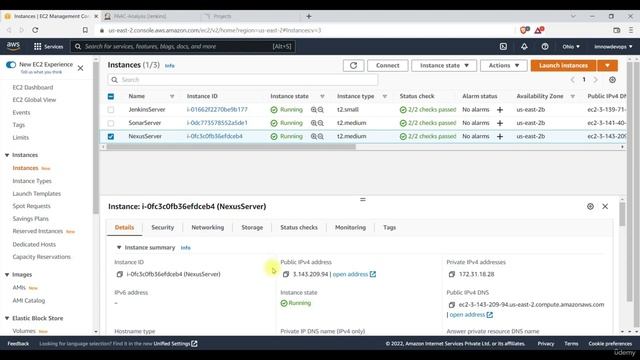Go to the next table page
640x360 pixels.
tap(596, 80)
